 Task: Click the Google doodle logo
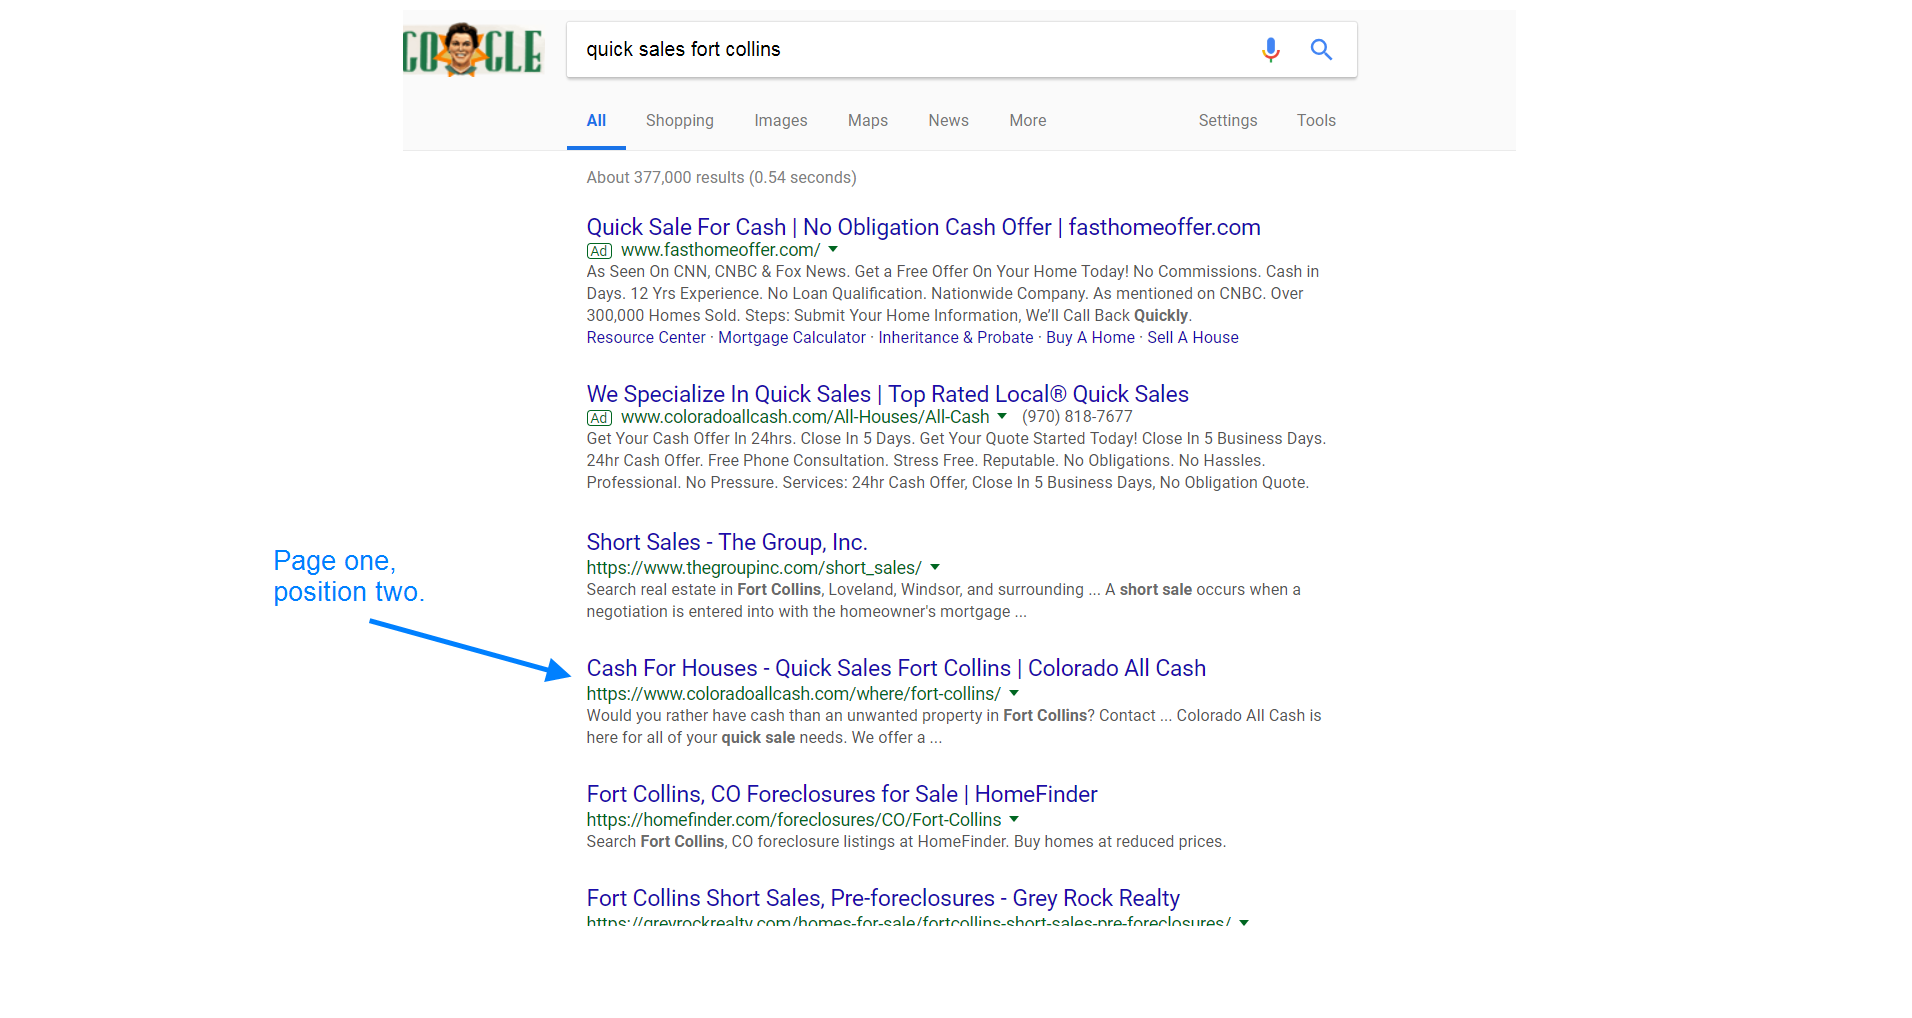472,50
